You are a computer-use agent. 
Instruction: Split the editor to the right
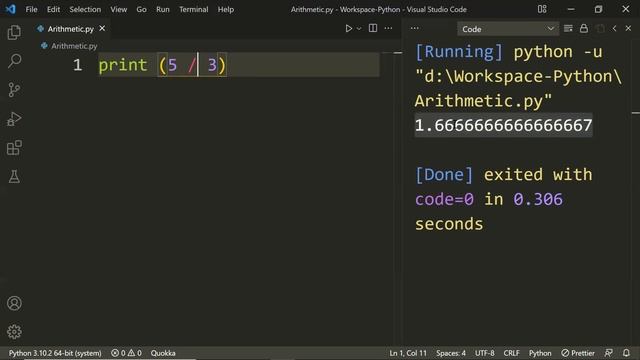tap(373, 28)
